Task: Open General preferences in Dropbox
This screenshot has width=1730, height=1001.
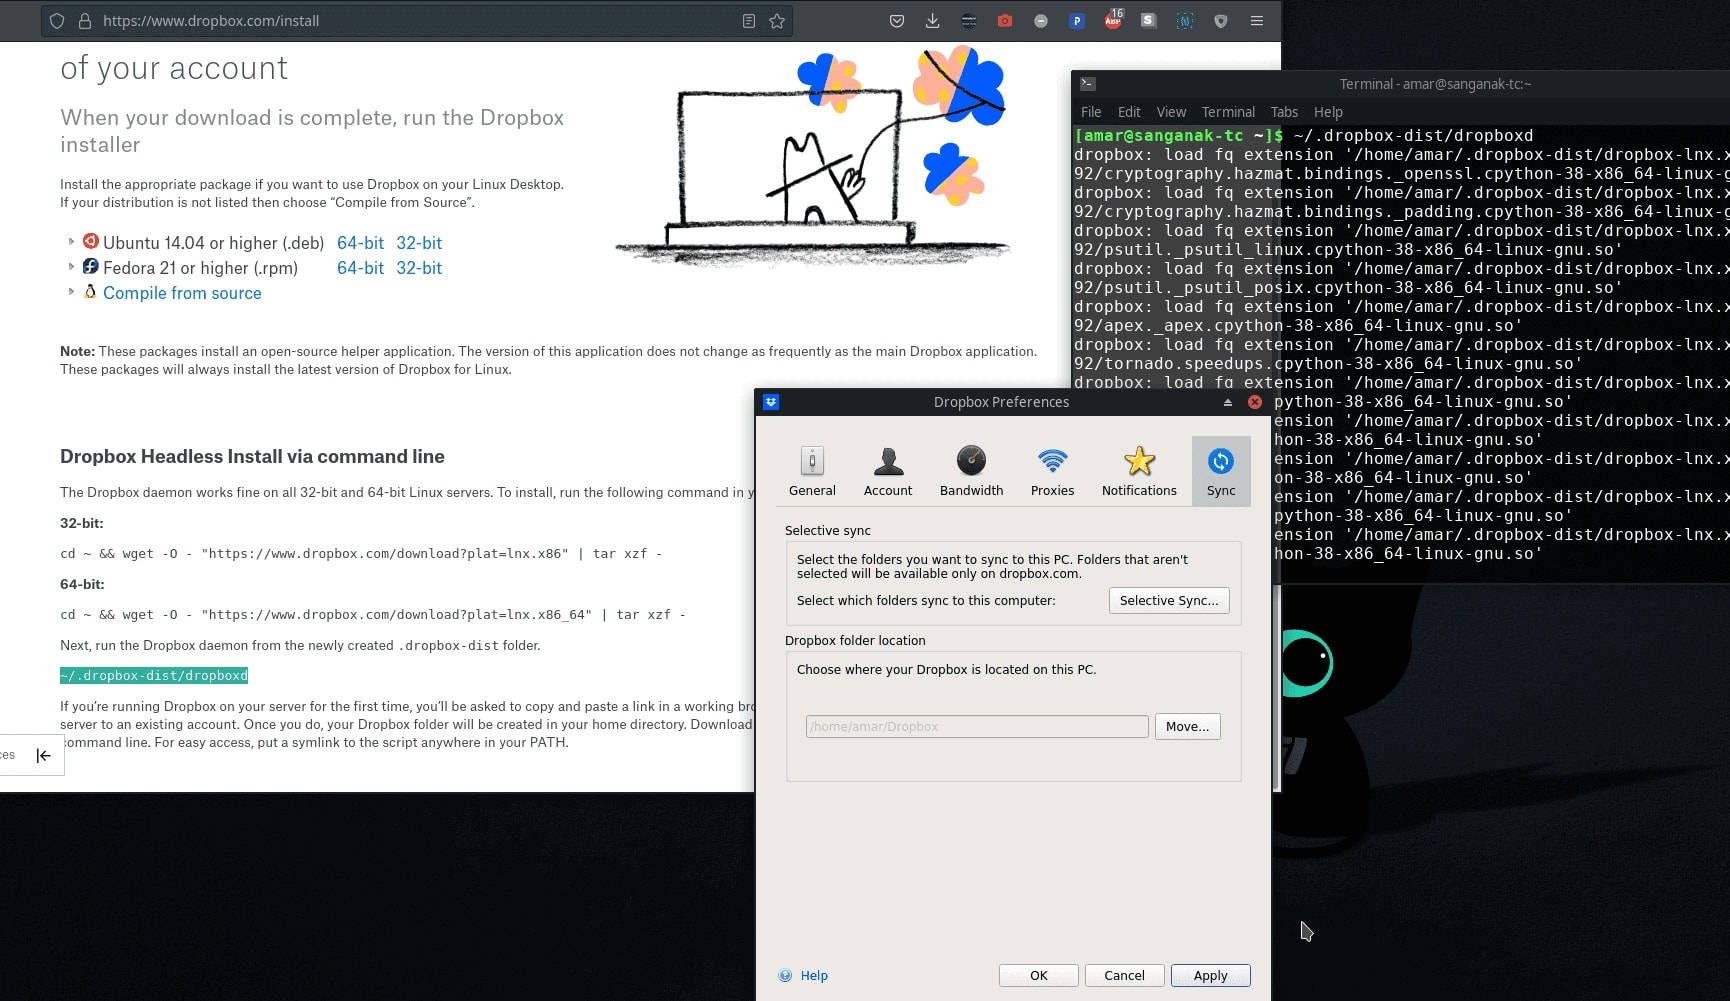Action: pyautogui.click(x=812, y=471)
